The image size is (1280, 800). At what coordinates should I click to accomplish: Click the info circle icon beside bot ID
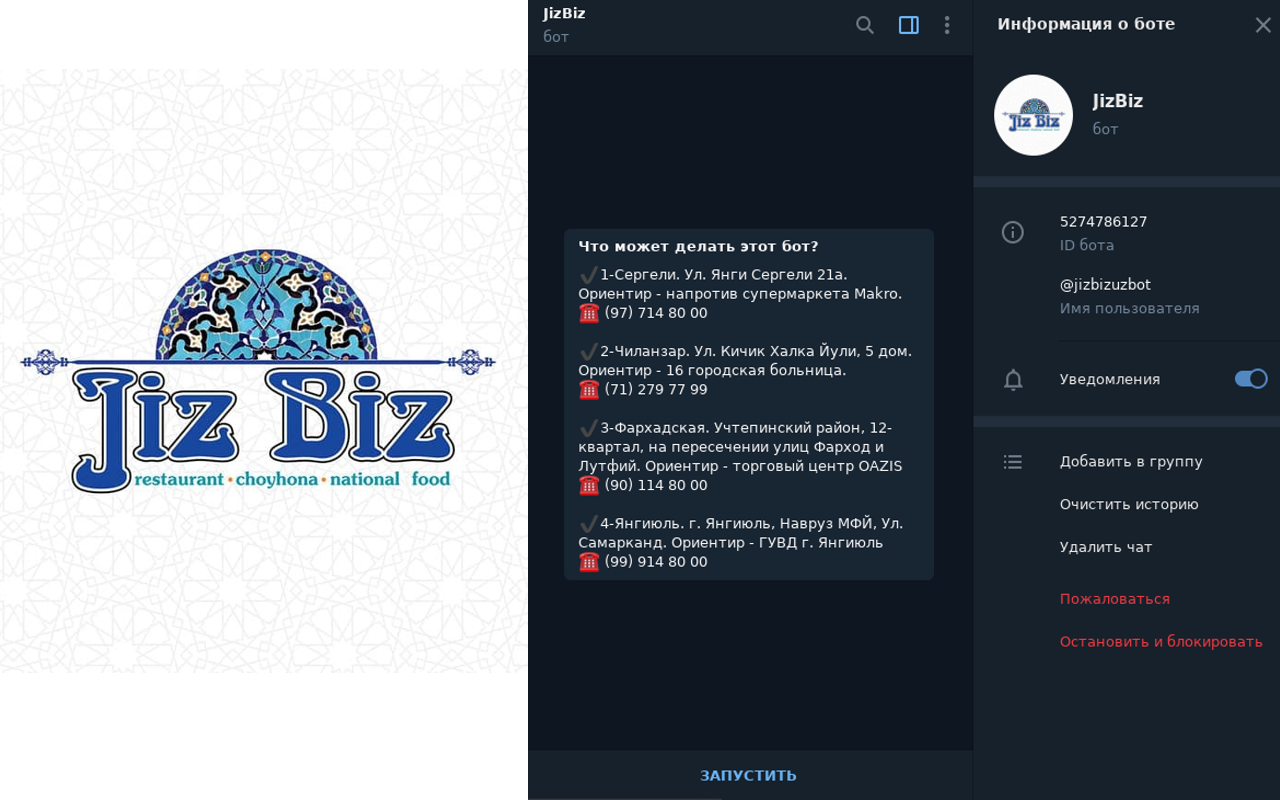[x=1013, y=232]
